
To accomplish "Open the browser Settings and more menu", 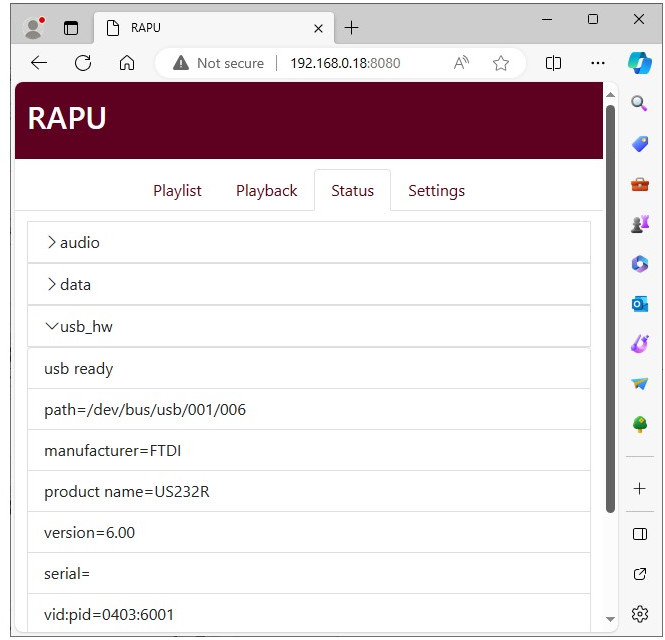I will coord(598,63).
